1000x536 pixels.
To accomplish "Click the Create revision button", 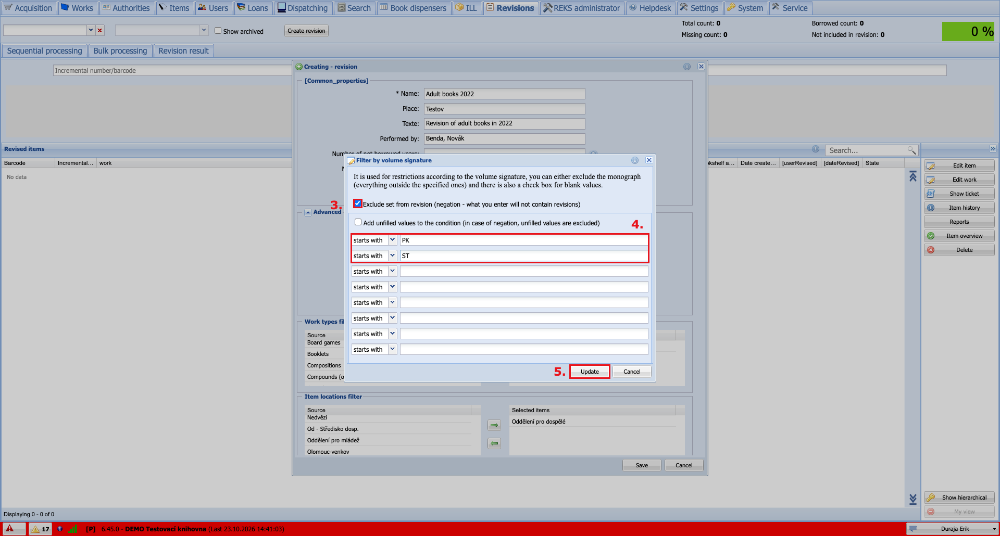I will coord(306,31).
